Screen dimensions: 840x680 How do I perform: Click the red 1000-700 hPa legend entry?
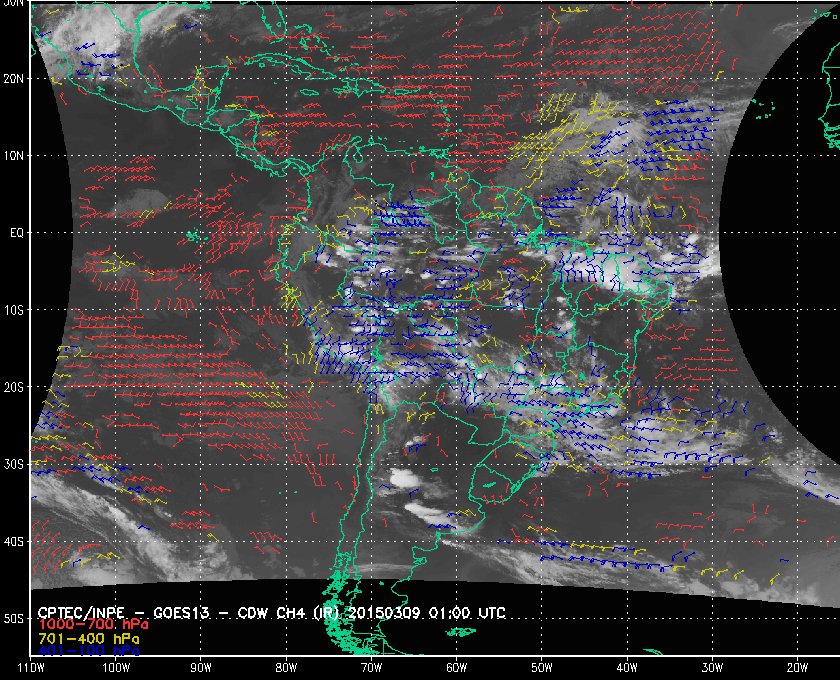(84, 624)
